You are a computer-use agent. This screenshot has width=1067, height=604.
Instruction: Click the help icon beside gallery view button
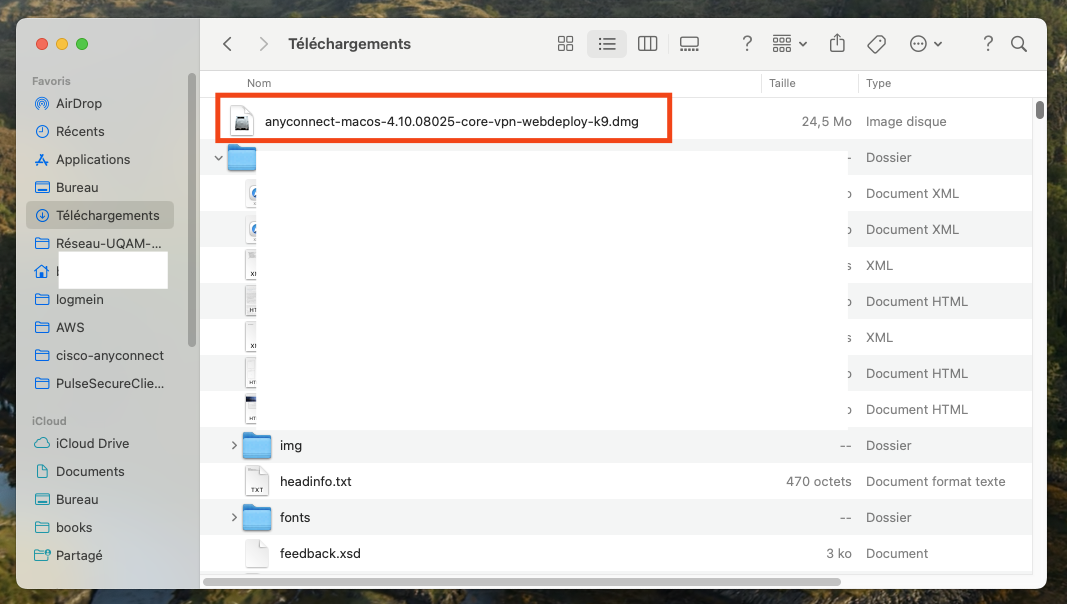click(746, 44)
